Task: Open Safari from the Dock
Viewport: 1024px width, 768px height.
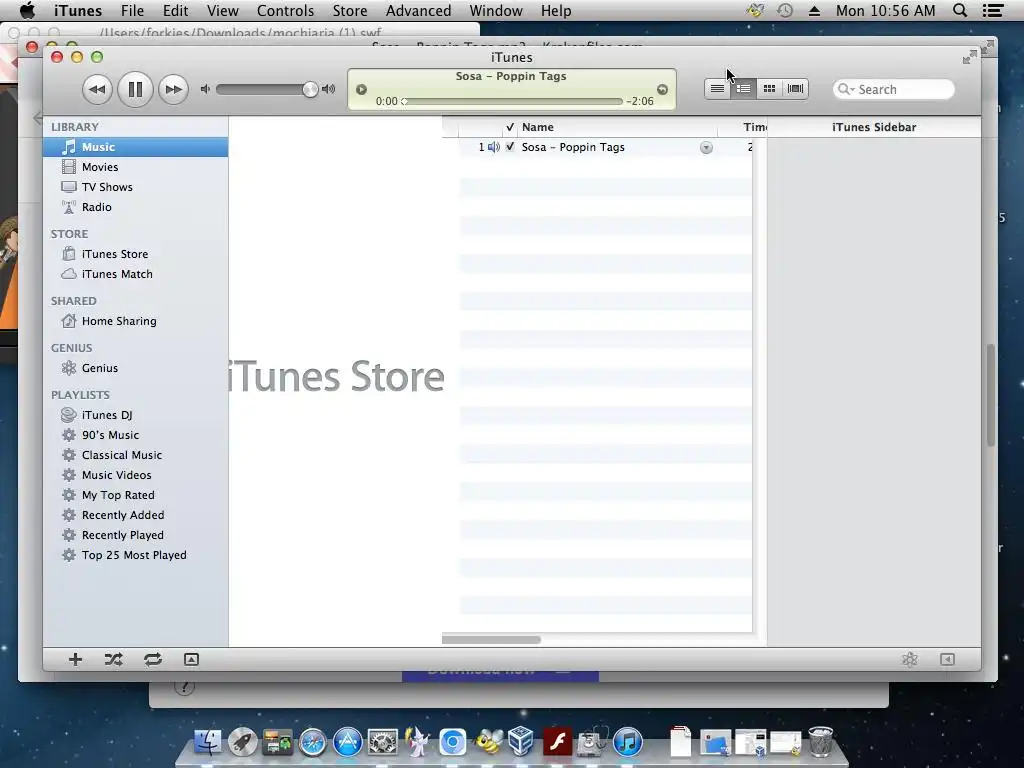Action: click(313, 743)
